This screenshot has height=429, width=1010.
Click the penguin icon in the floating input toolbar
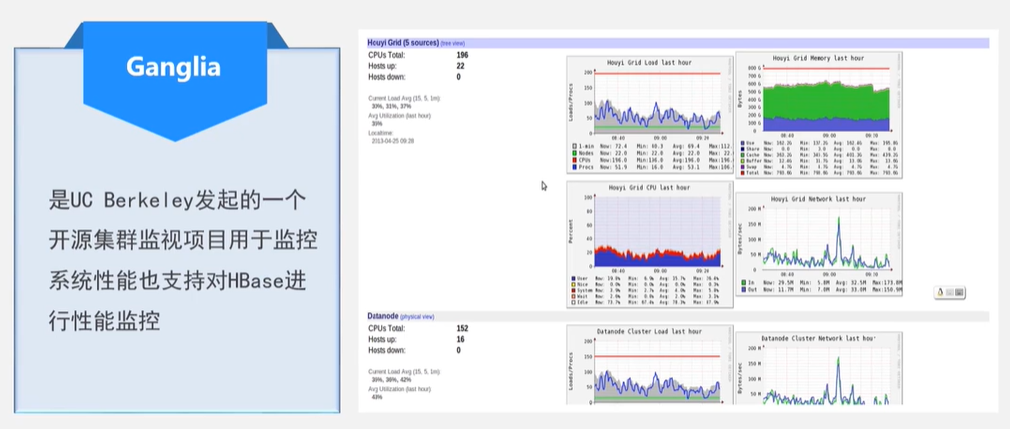pyautogui.click(x=940, y=292)
